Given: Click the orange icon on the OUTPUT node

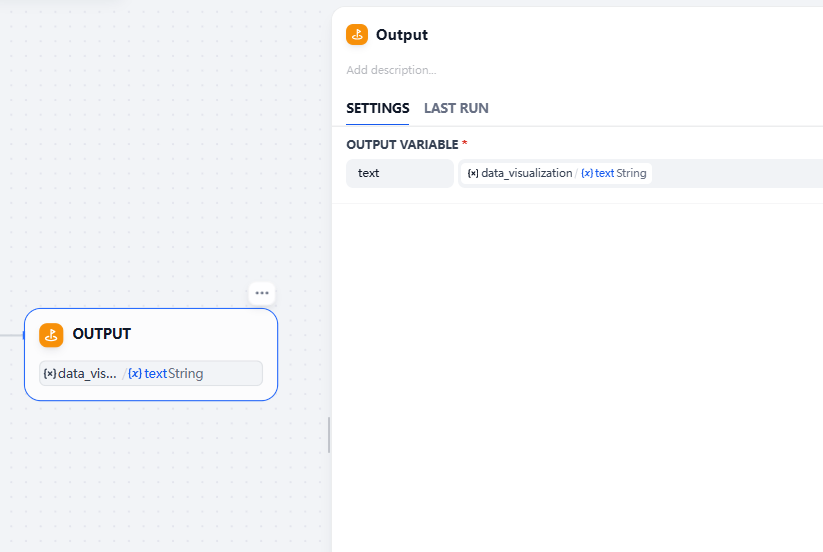Looking at the screenshot, I should 51,335.
